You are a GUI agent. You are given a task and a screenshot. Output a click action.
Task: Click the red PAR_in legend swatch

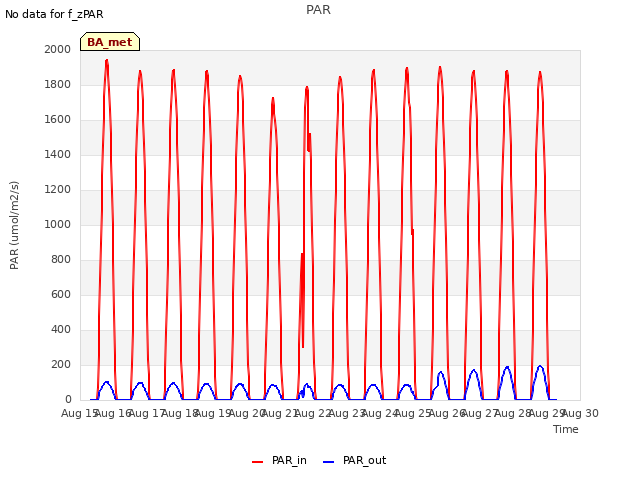click(258, 462)
